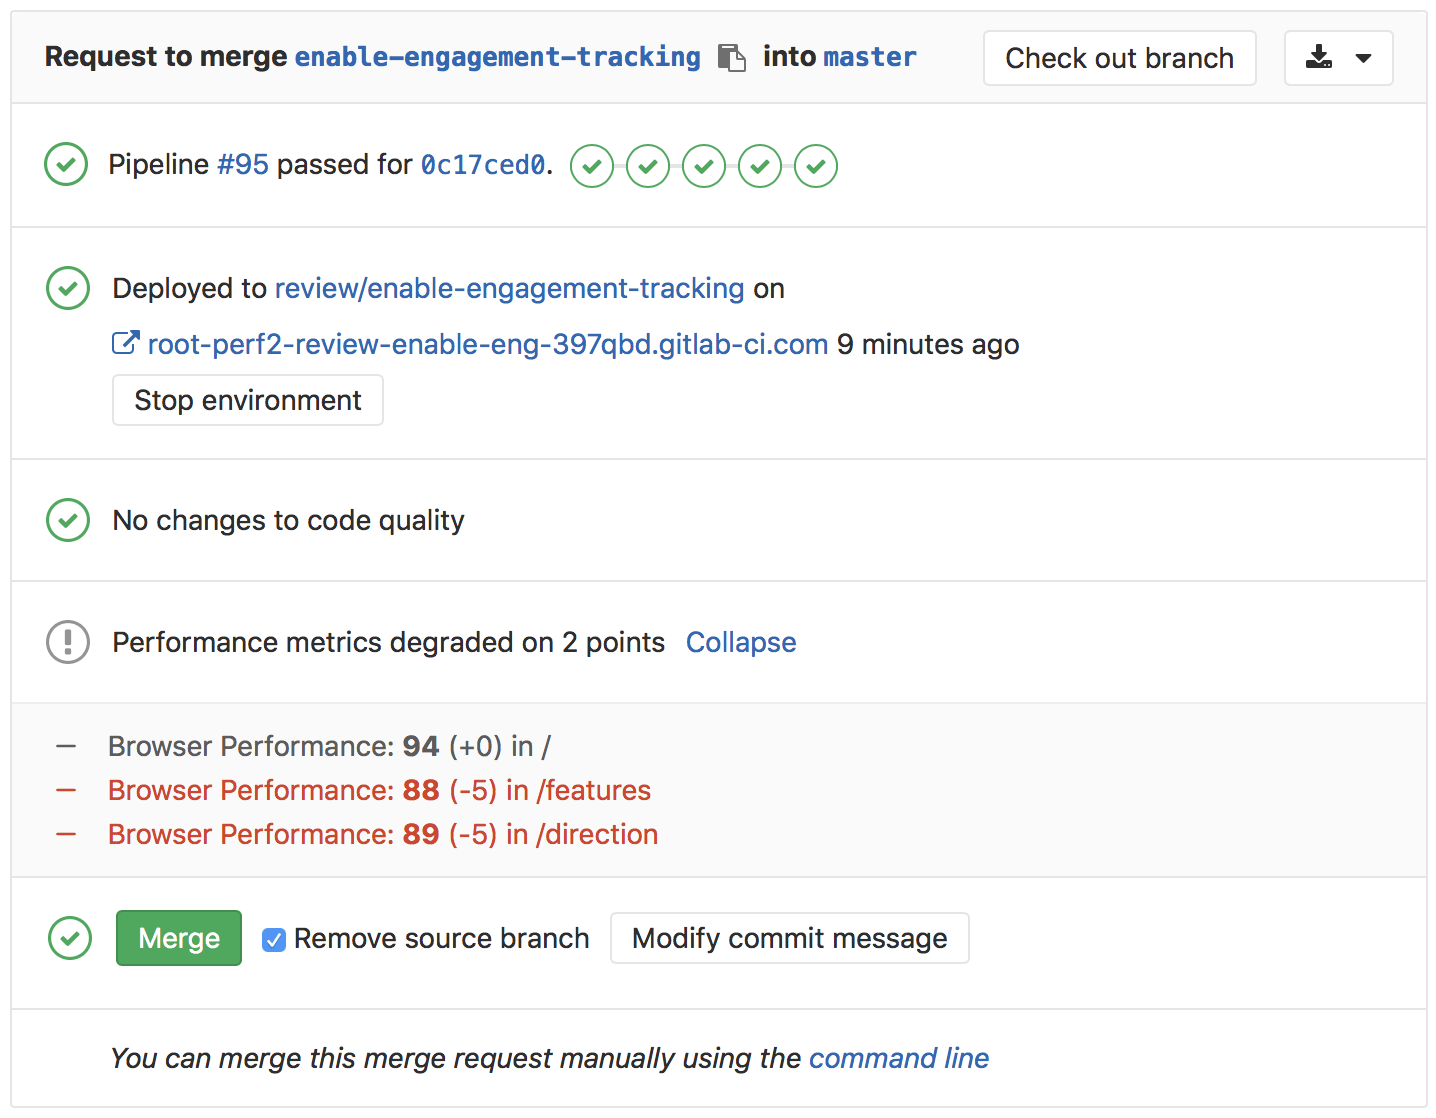The height and width of the screenshot is (1118, 1436).
Task: Uncheck Remove source branch
Action: [274, 939]
